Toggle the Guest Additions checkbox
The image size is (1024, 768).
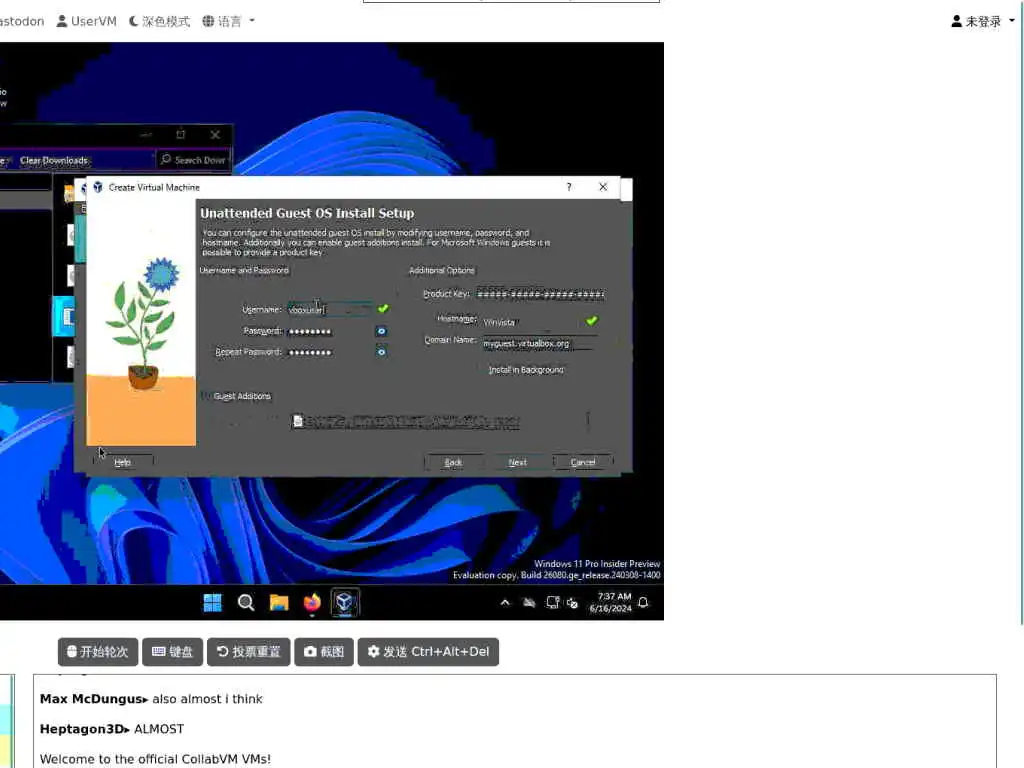pos(206,396)
